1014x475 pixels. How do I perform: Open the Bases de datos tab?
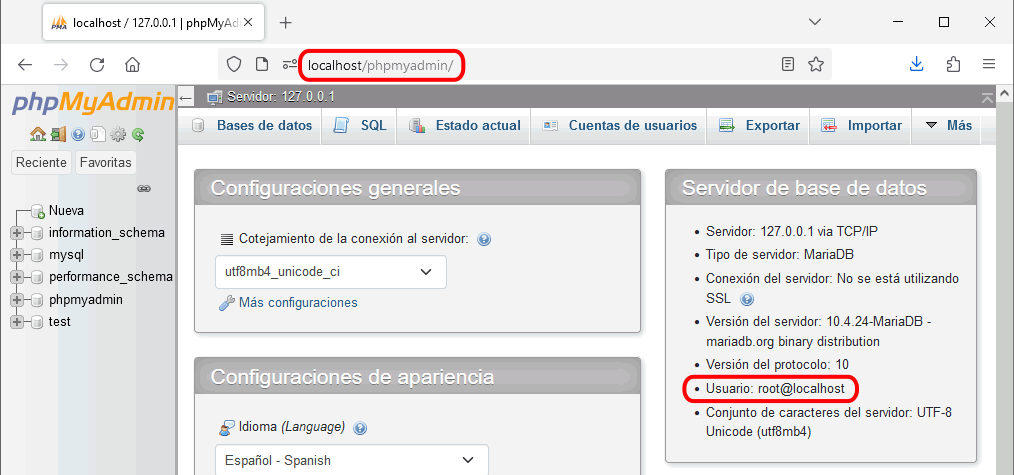pos(254,125)
